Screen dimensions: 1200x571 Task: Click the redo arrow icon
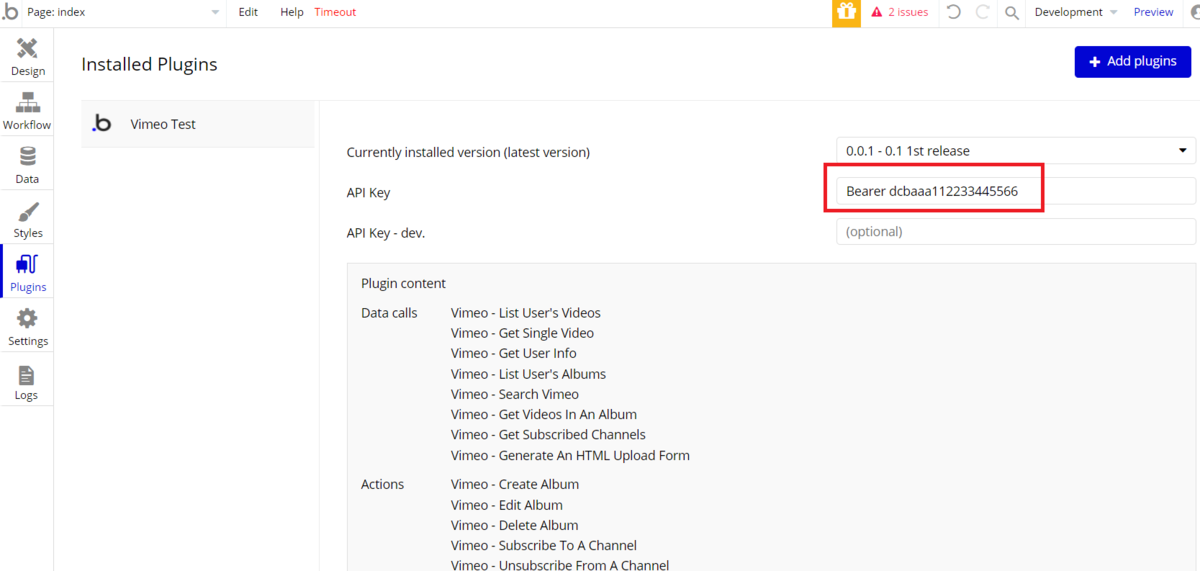click(x=982, y=12)
